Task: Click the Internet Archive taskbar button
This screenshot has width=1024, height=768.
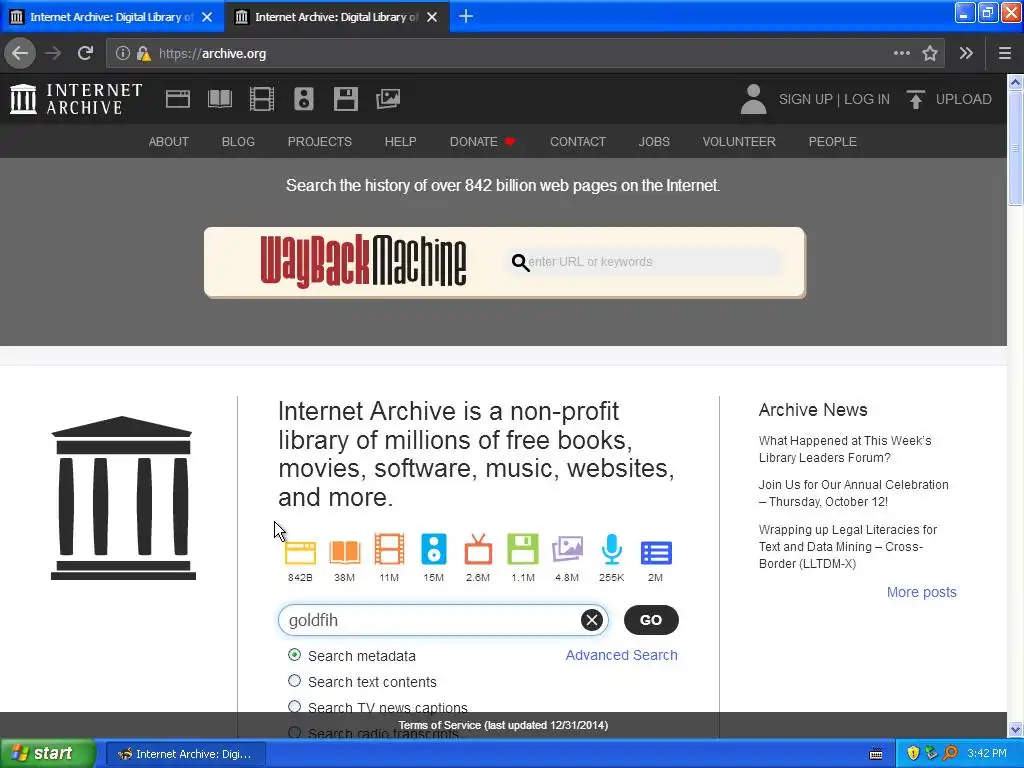Action: (x=185, y=754)
